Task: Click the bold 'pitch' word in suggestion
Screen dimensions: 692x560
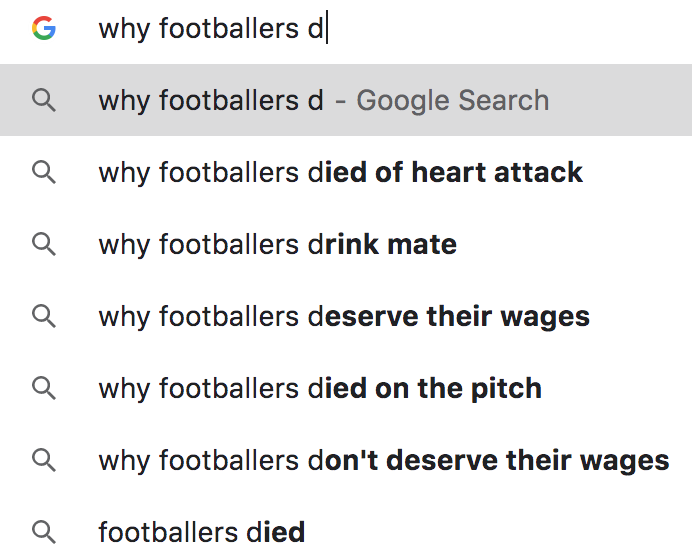Action: click(x=506, y=389)
